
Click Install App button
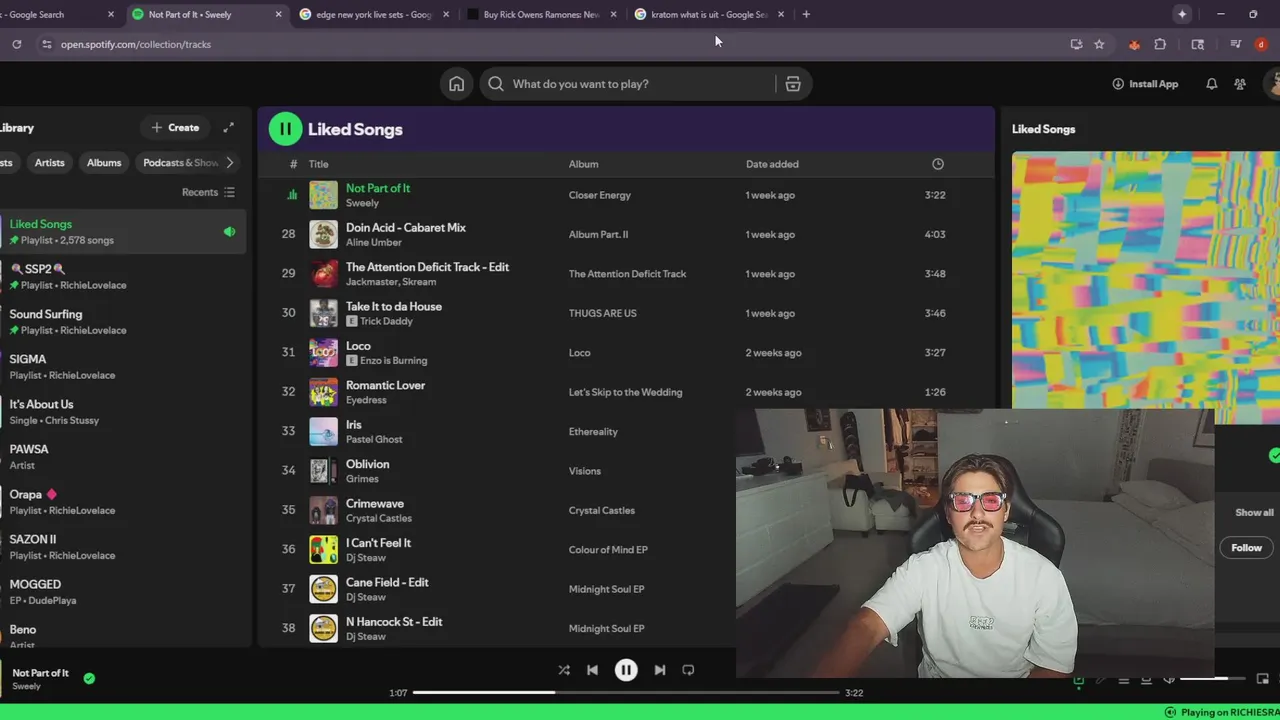(x=1145, y=84)
